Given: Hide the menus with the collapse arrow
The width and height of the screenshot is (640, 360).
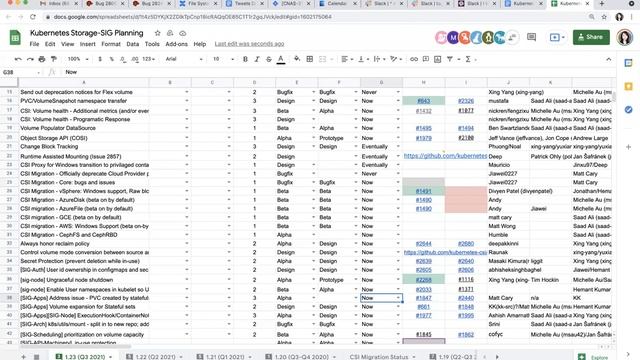Looking at the screenshot, I should [x=609, y=59].
